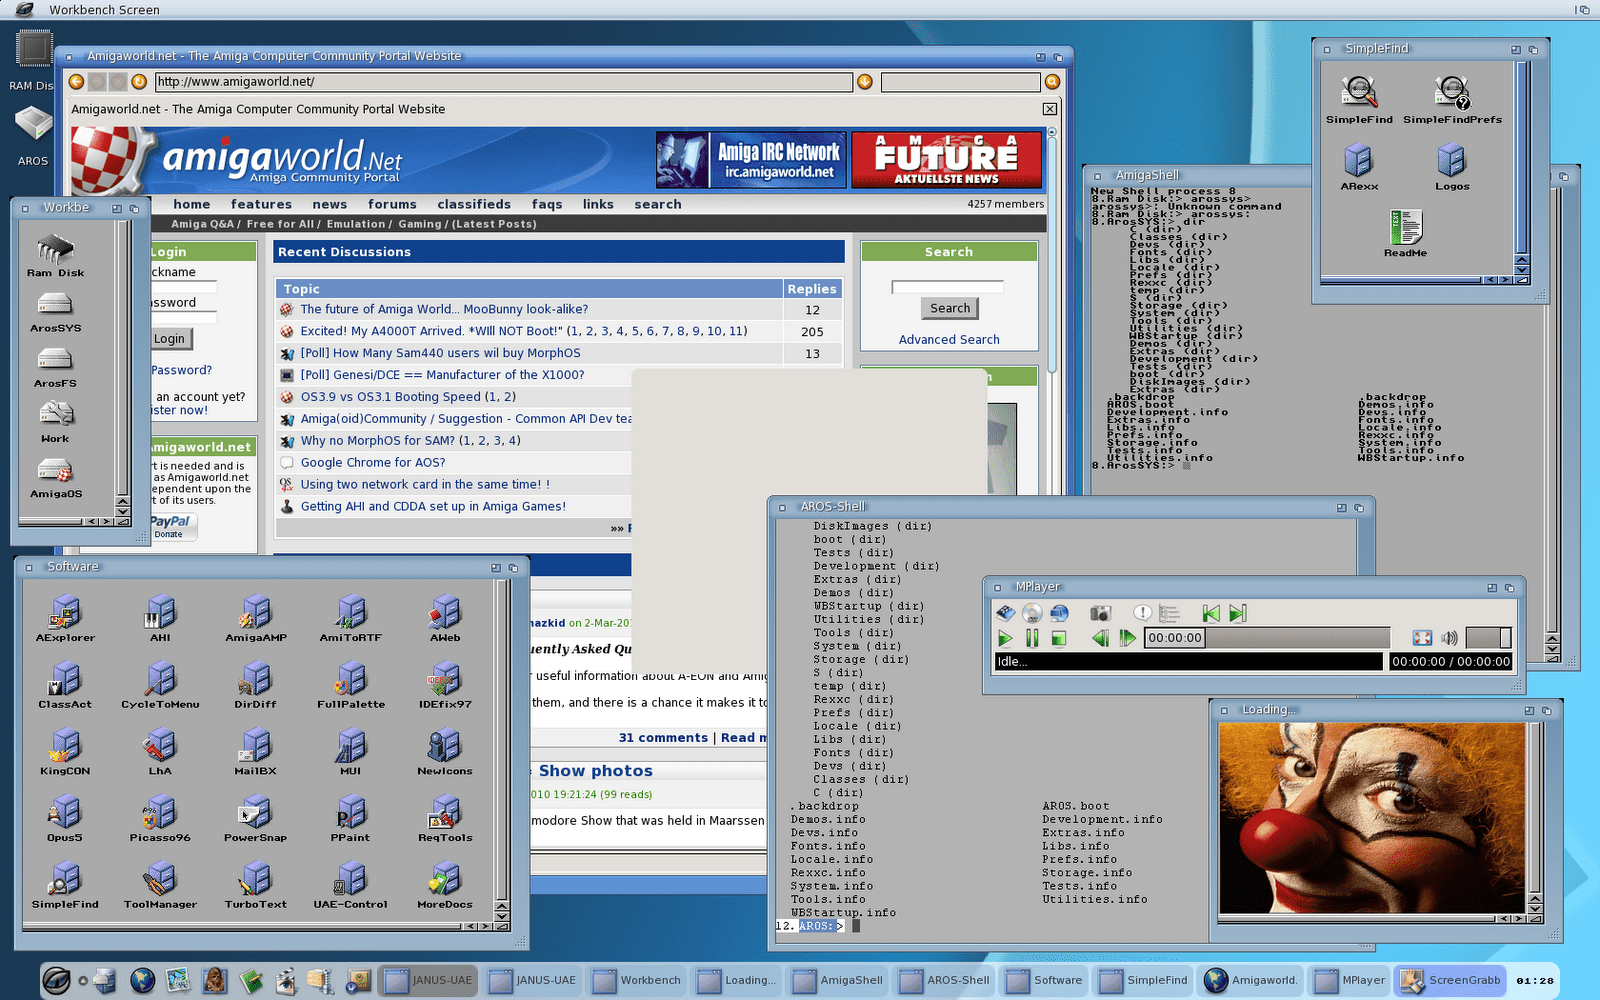The height and width of the screenshot is (1000, 1600).
Task: Launch AWeb from the Software window
Action: coord(445,617)
